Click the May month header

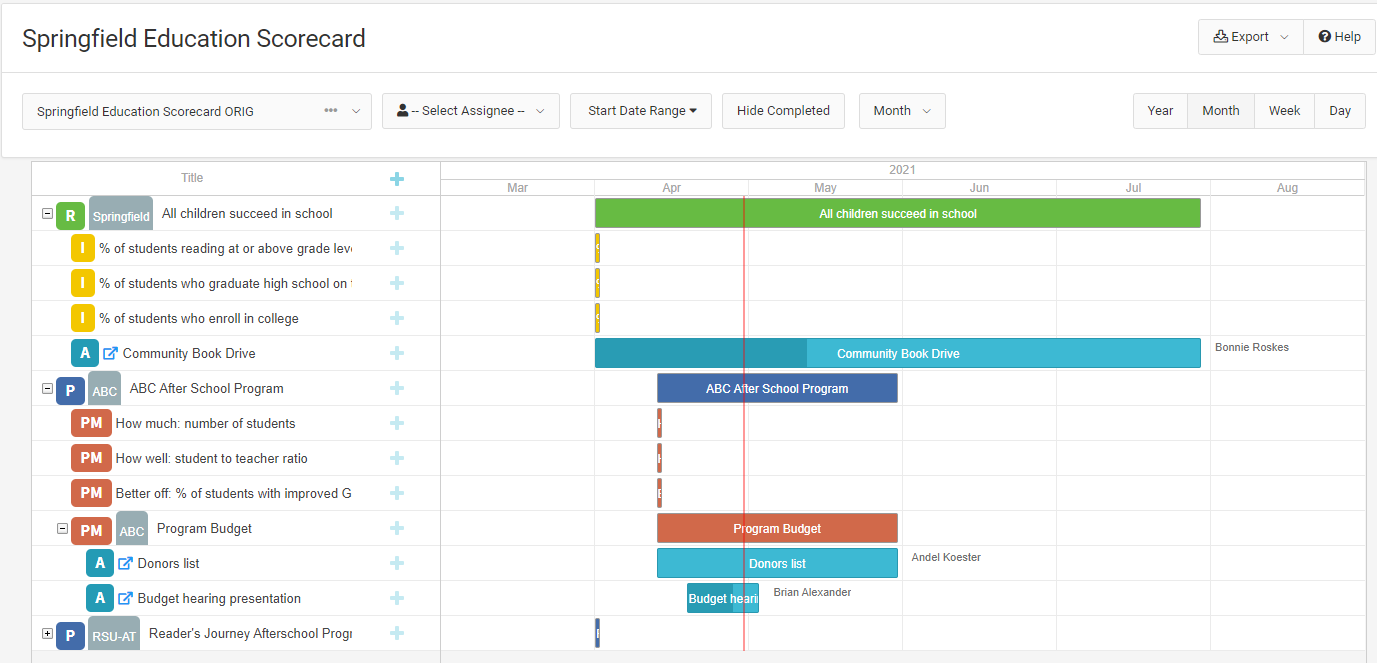(825, 188)
